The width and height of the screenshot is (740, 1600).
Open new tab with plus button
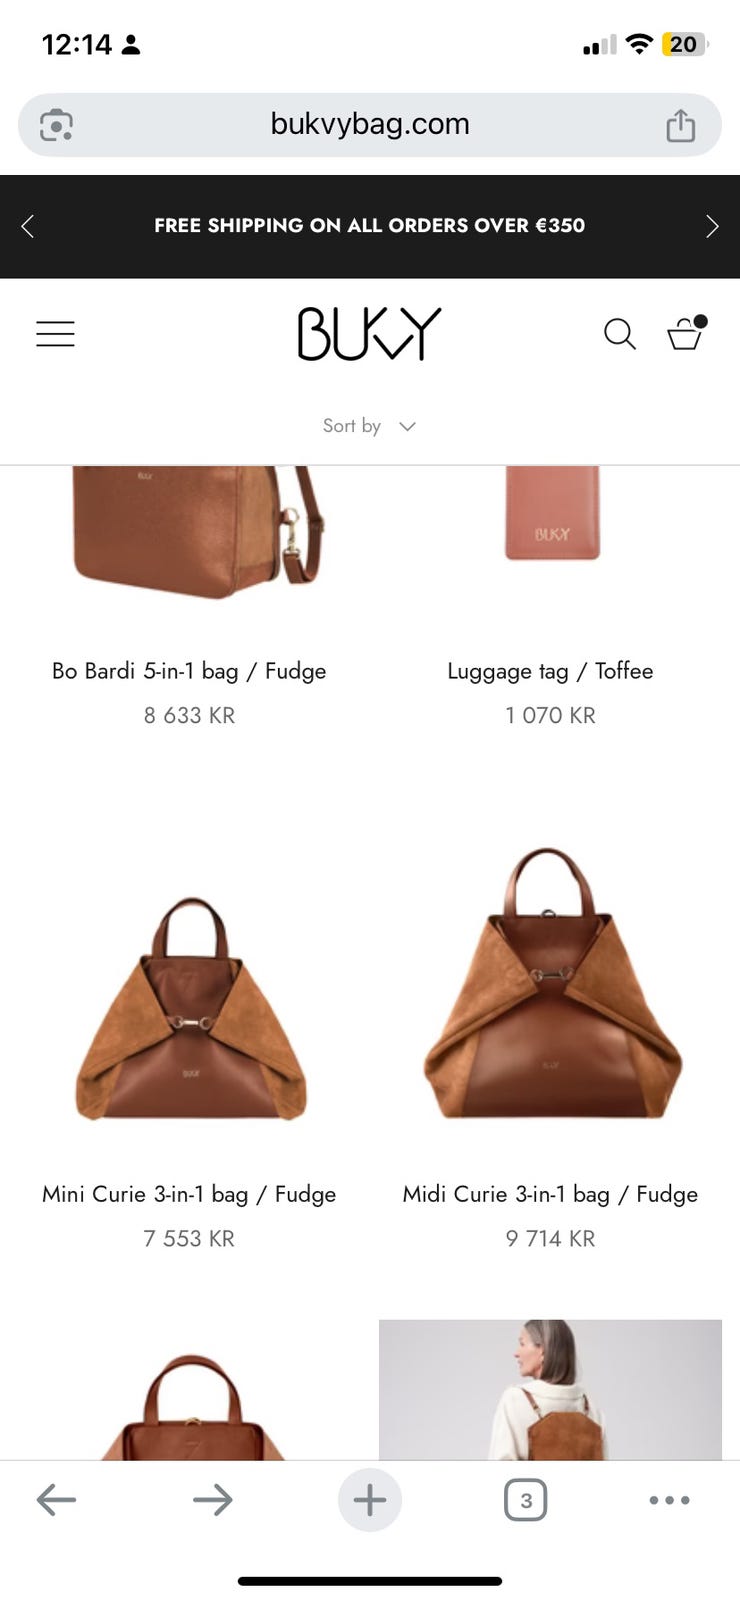[370, 1500]
